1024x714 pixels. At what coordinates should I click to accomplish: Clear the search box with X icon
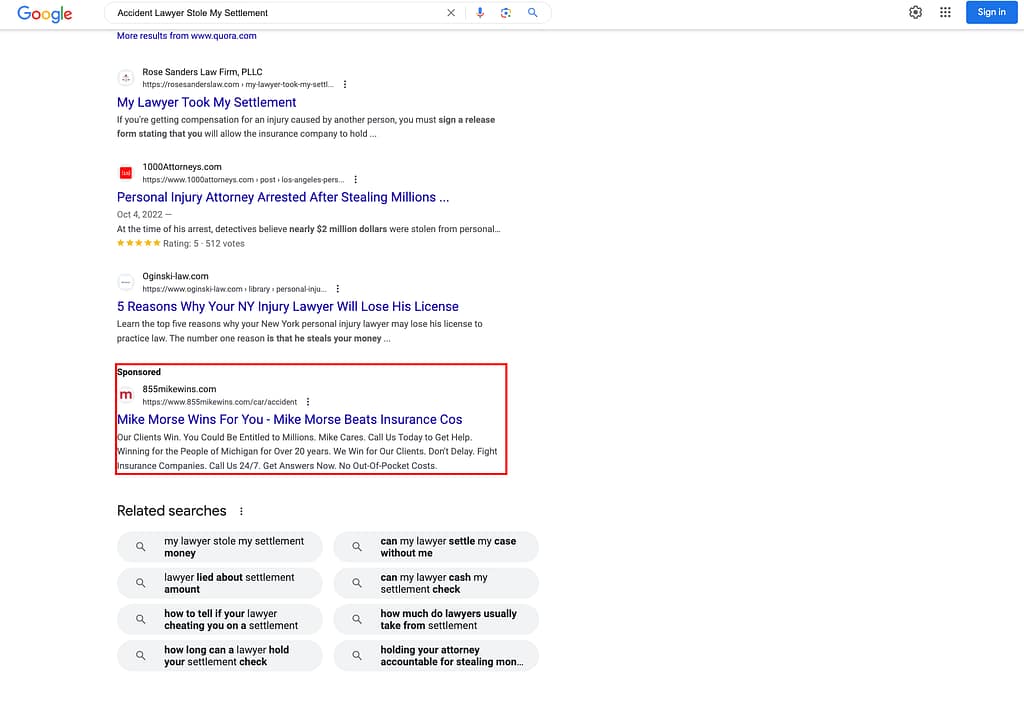tap(451, 12)
